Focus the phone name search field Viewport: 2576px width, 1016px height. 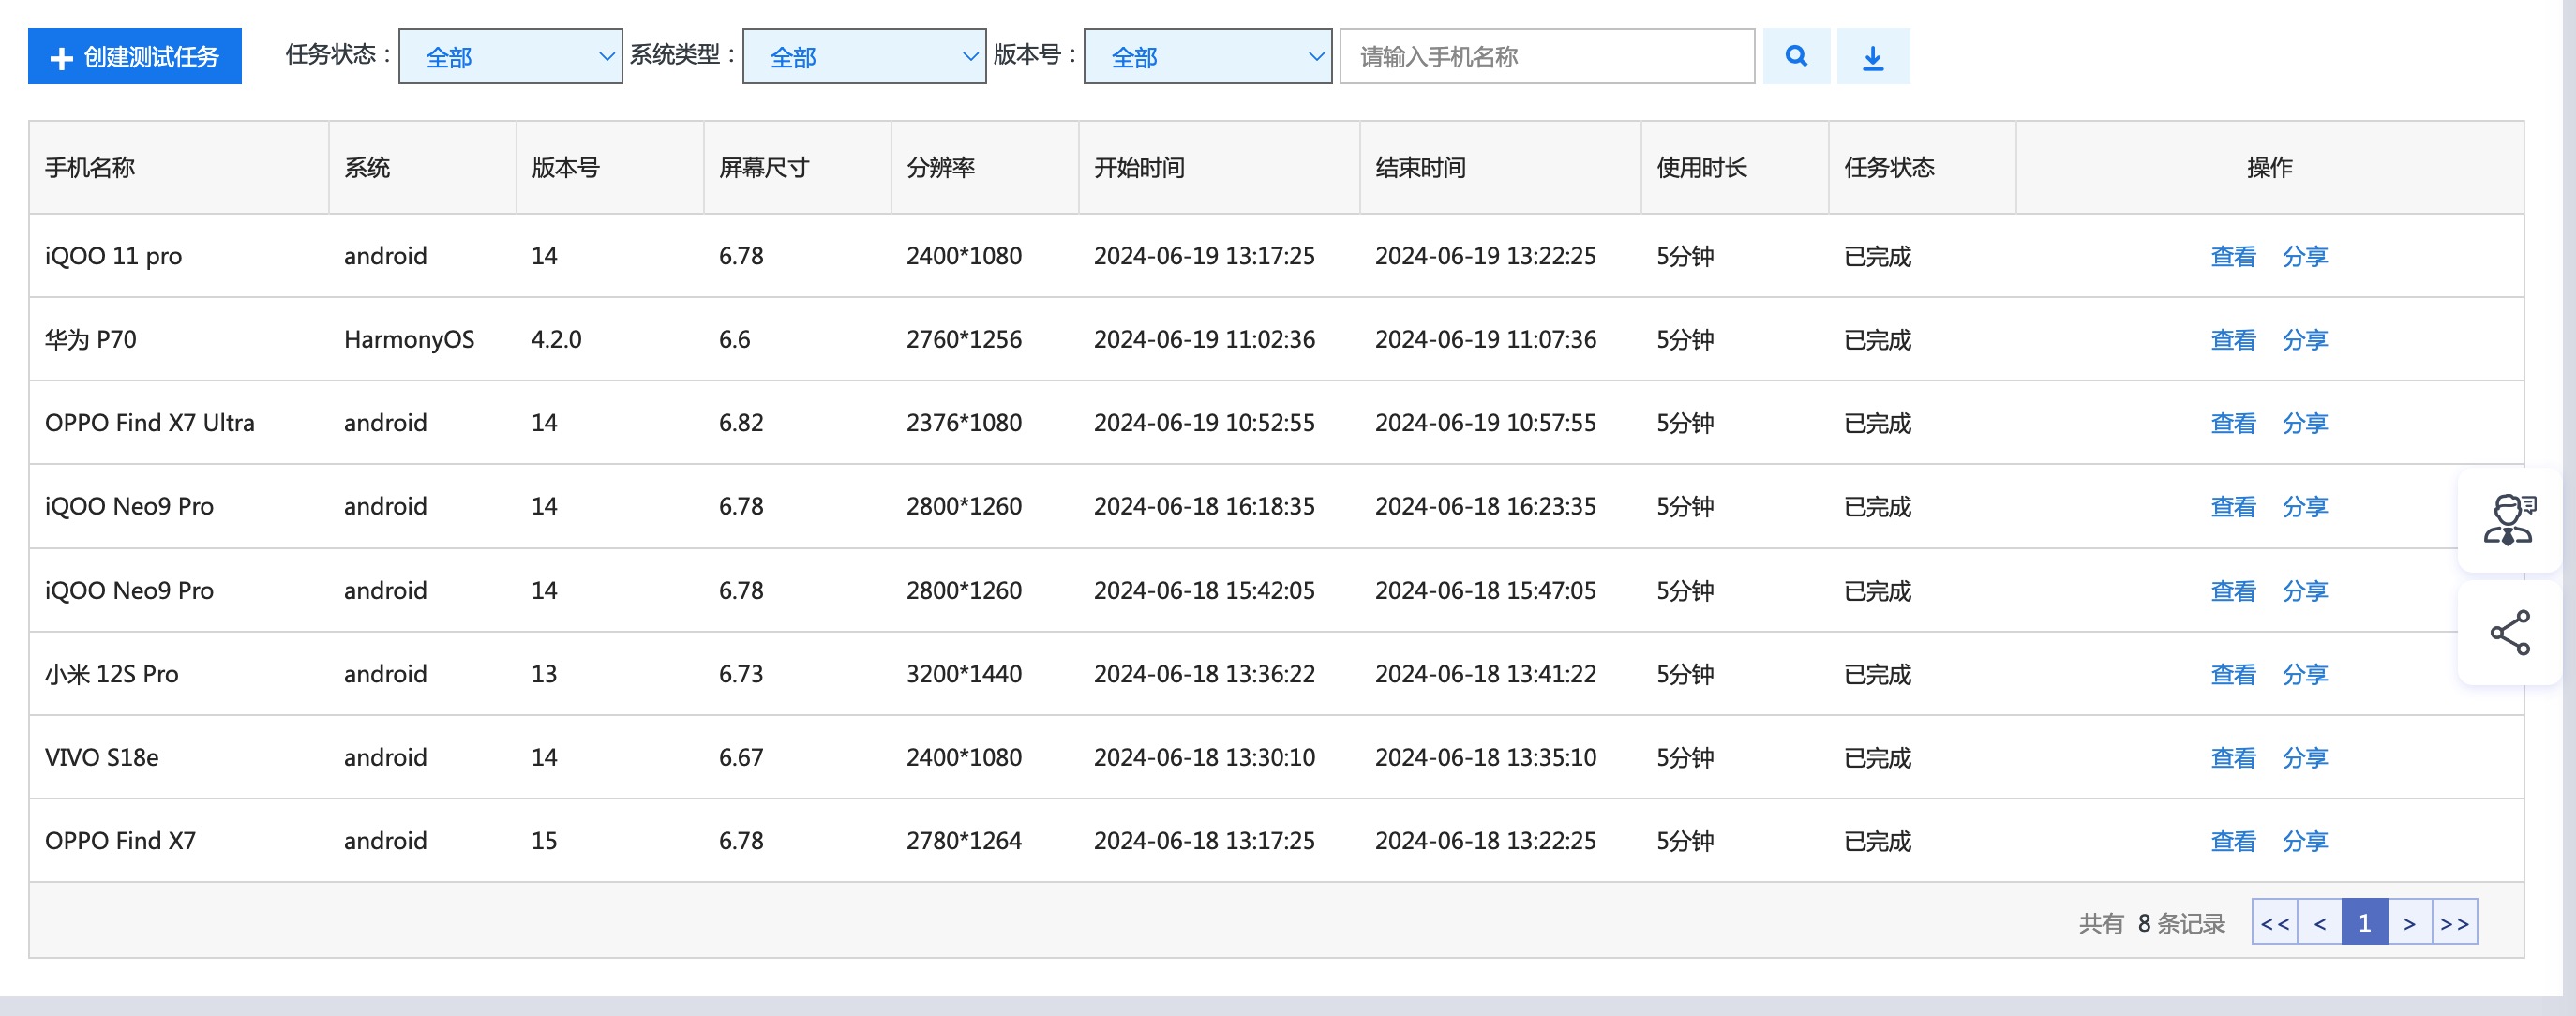(1546, 56)
